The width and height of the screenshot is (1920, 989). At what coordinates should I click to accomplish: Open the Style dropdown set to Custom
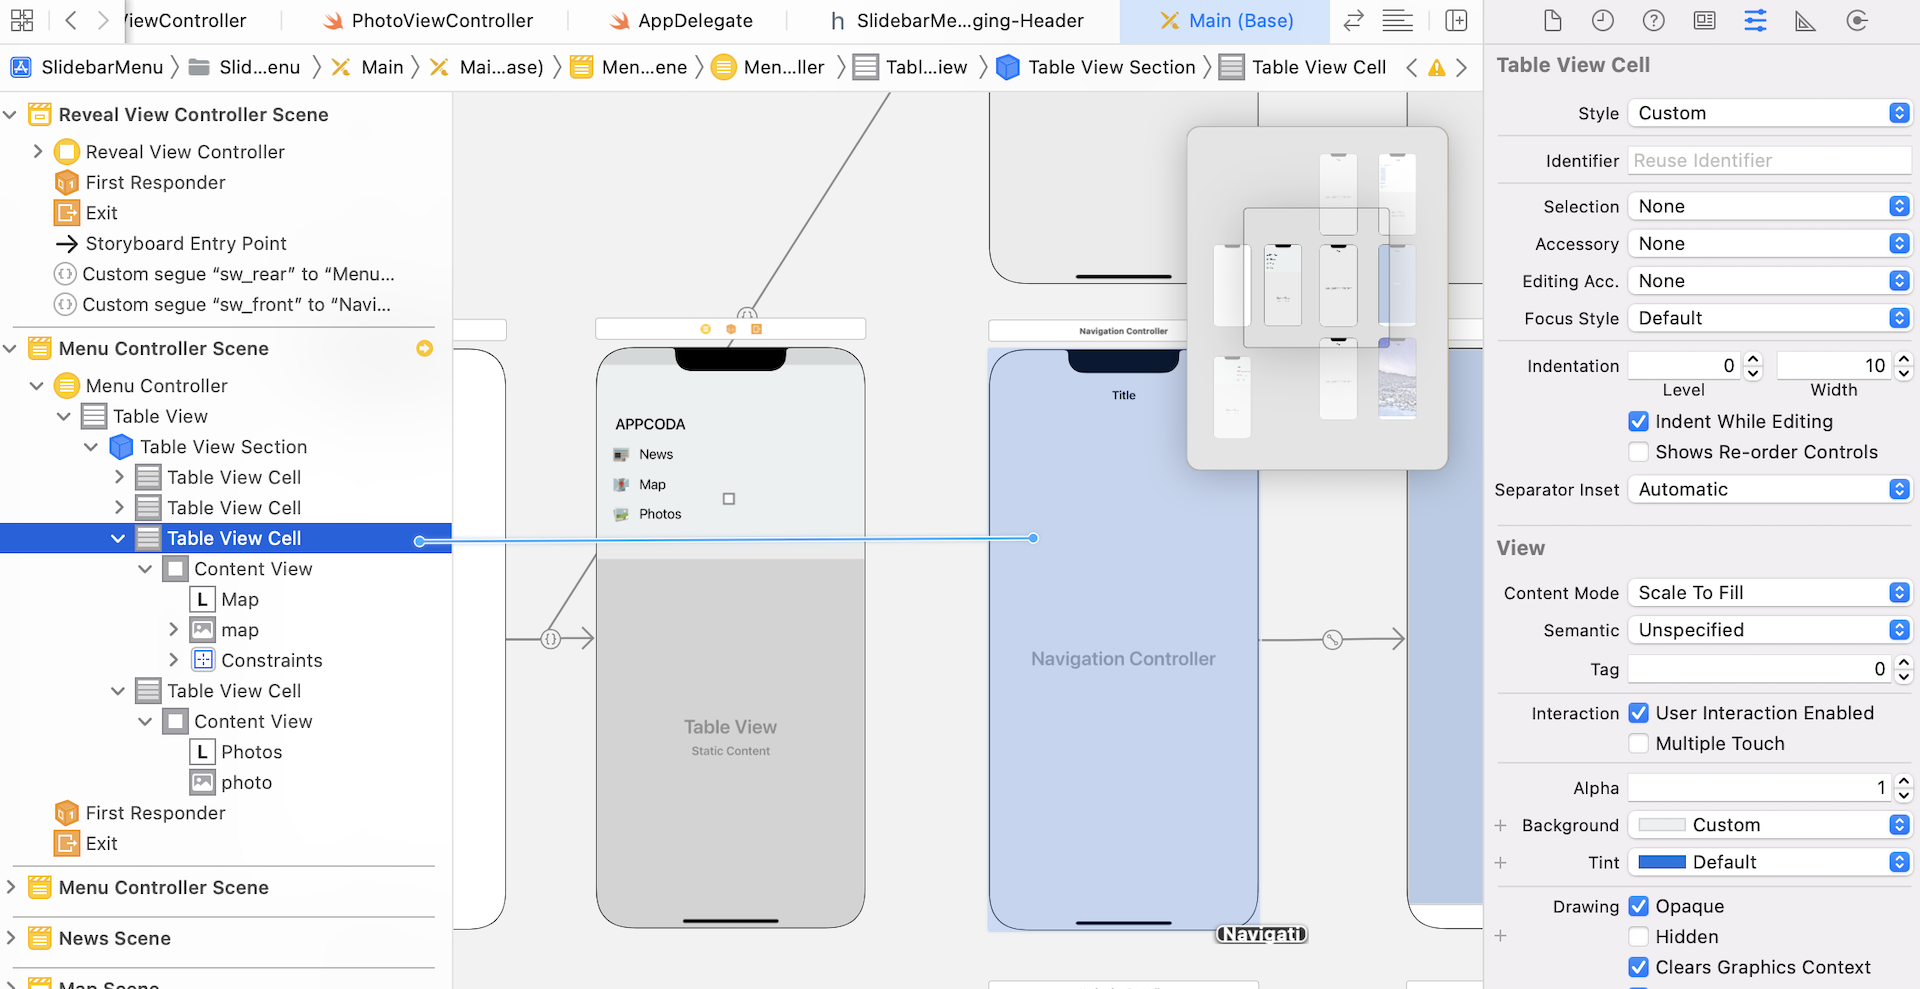coord(1769,114)
